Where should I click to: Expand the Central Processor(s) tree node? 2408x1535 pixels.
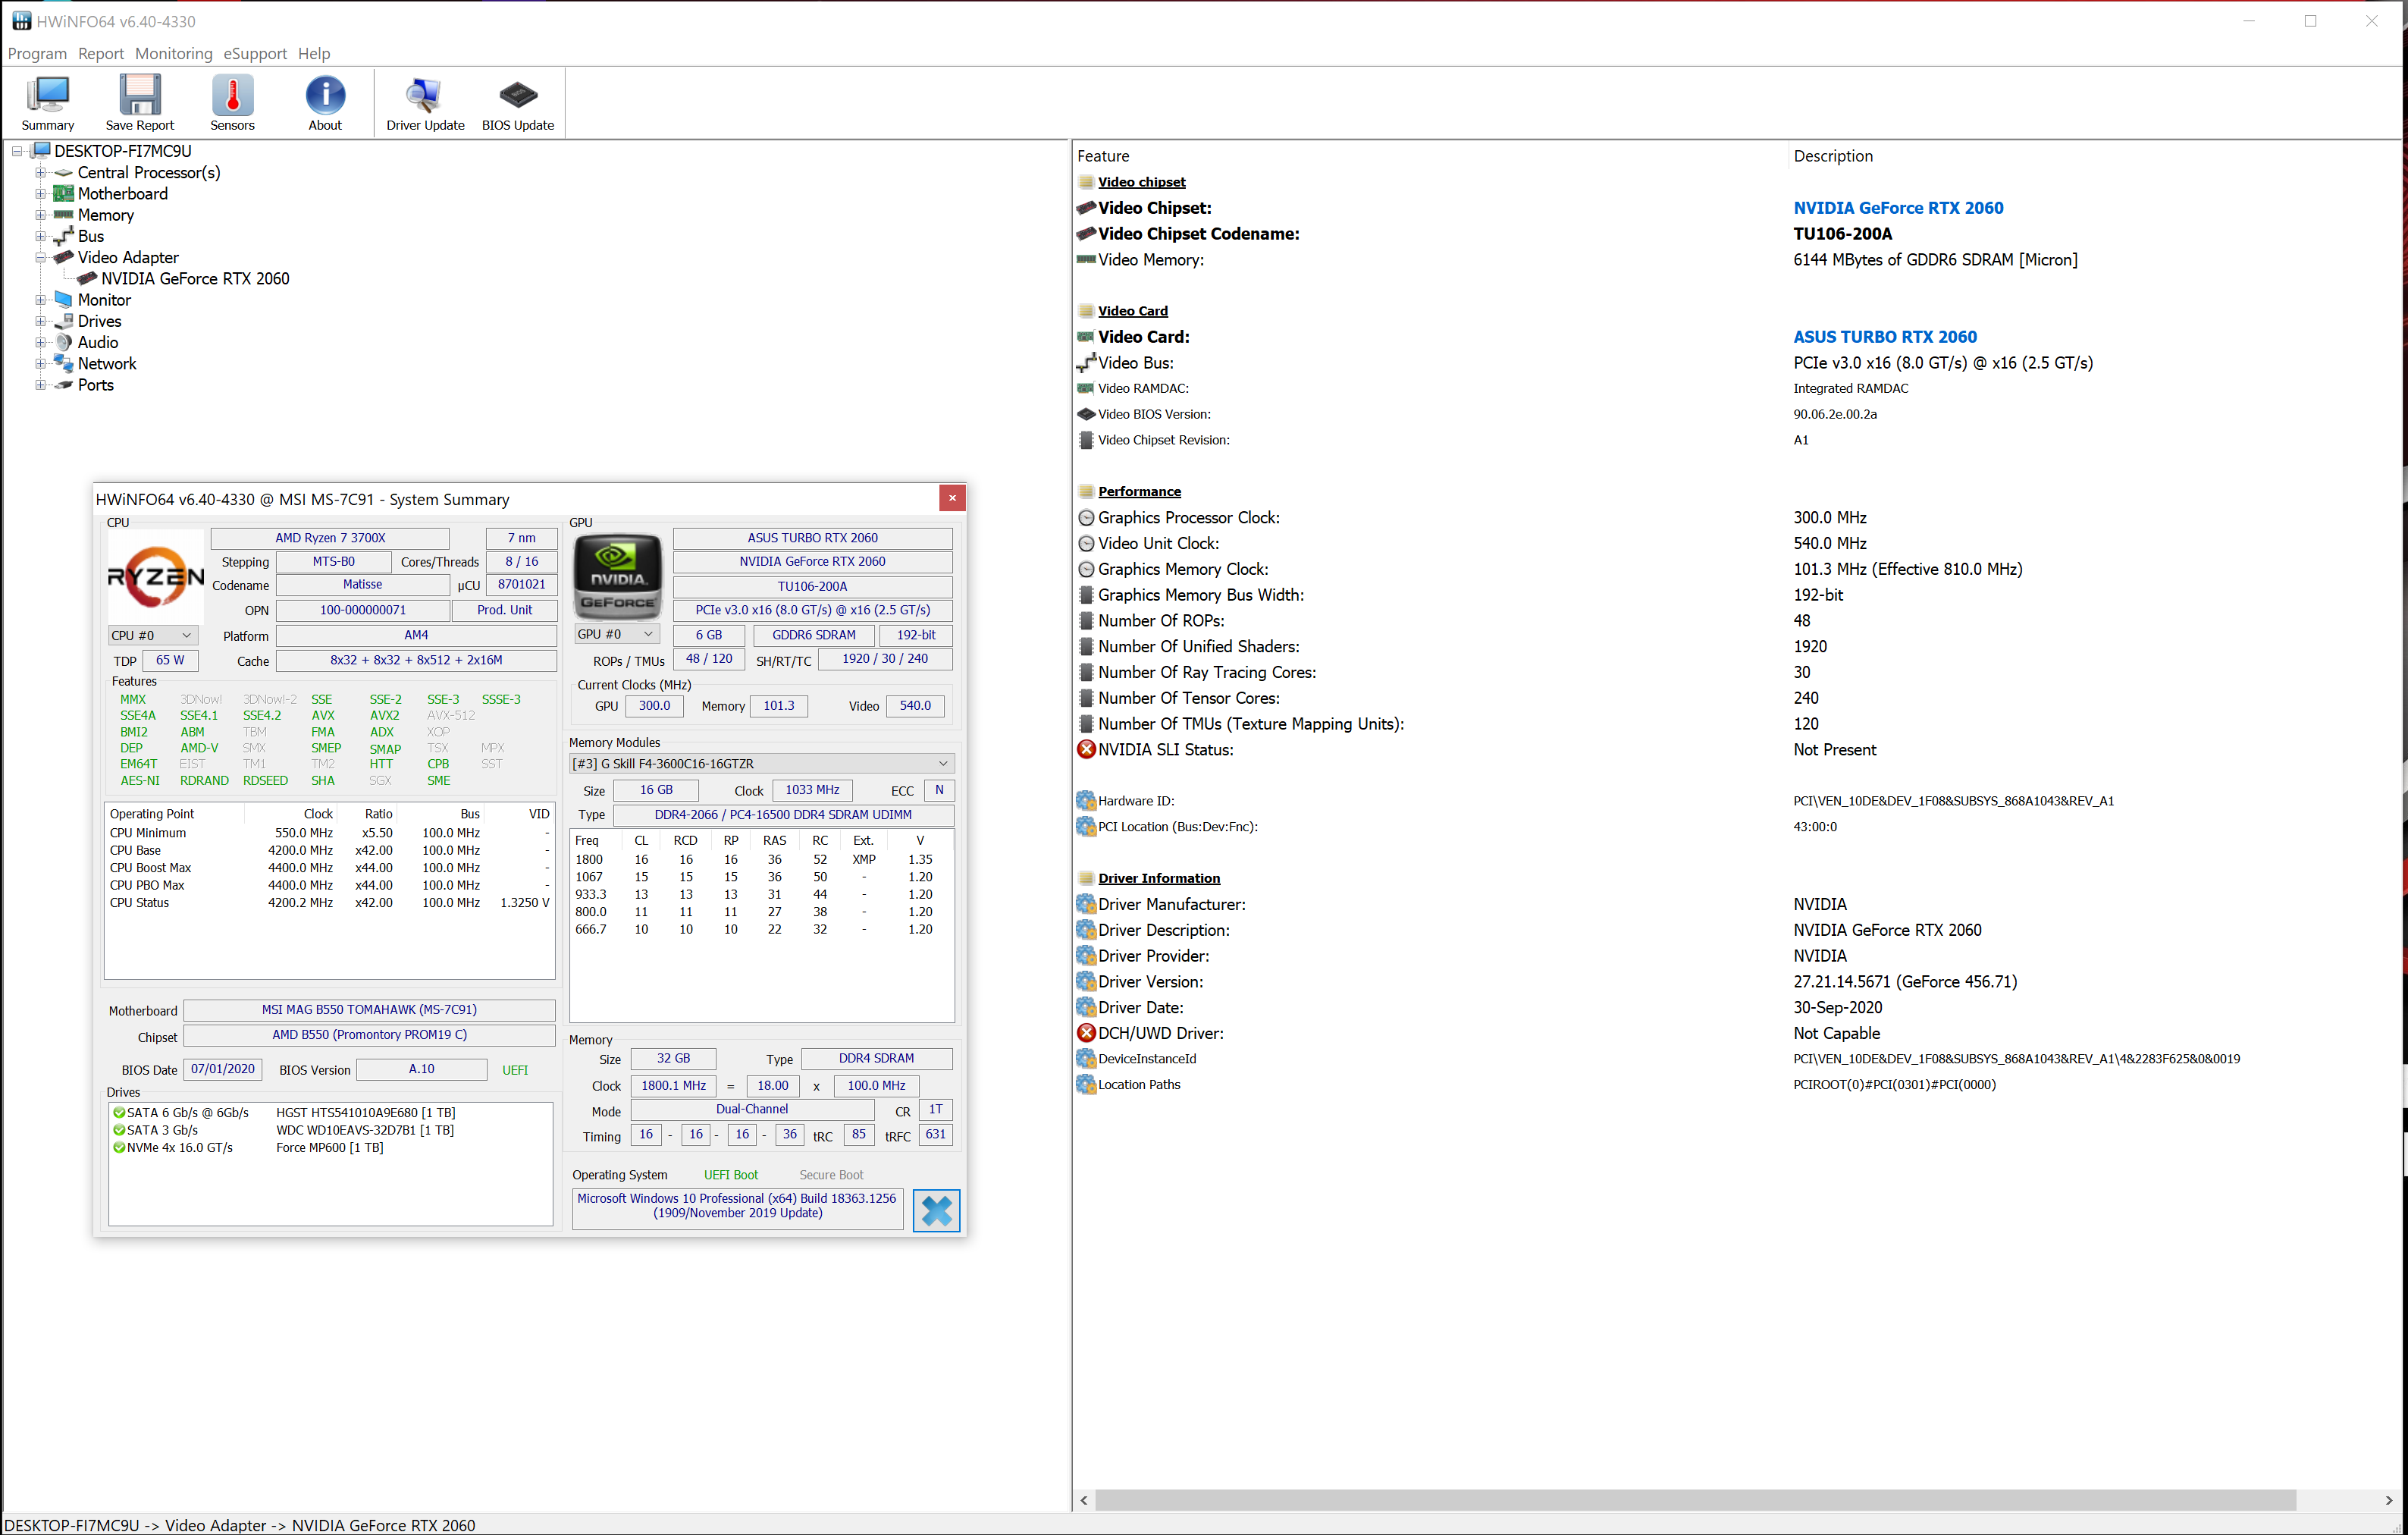click(x=40, y=173)
